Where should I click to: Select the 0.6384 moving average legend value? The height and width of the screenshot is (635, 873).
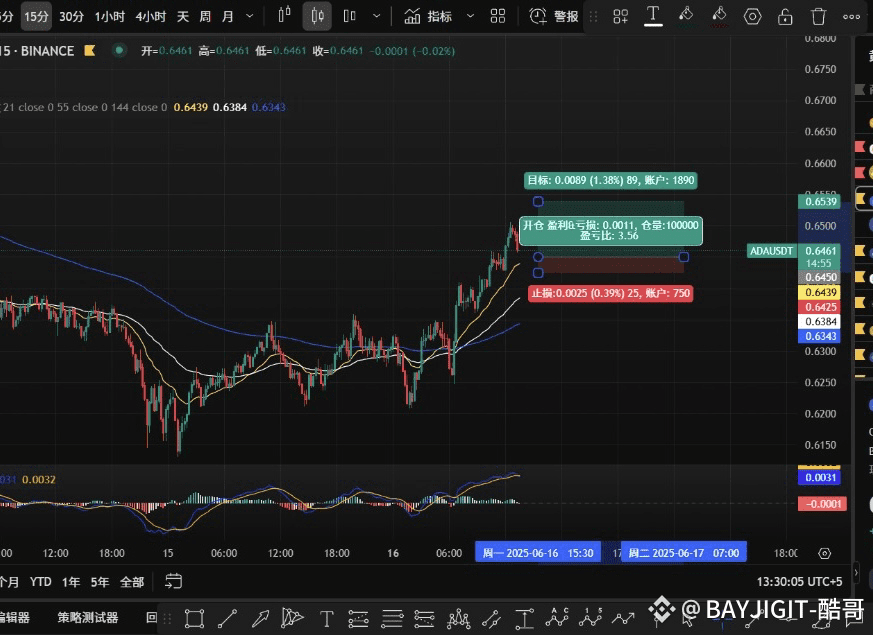pos(229,107)
